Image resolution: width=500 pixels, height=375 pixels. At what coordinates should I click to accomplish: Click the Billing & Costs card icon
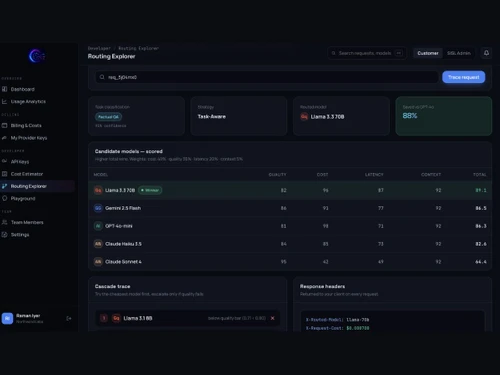4,125
